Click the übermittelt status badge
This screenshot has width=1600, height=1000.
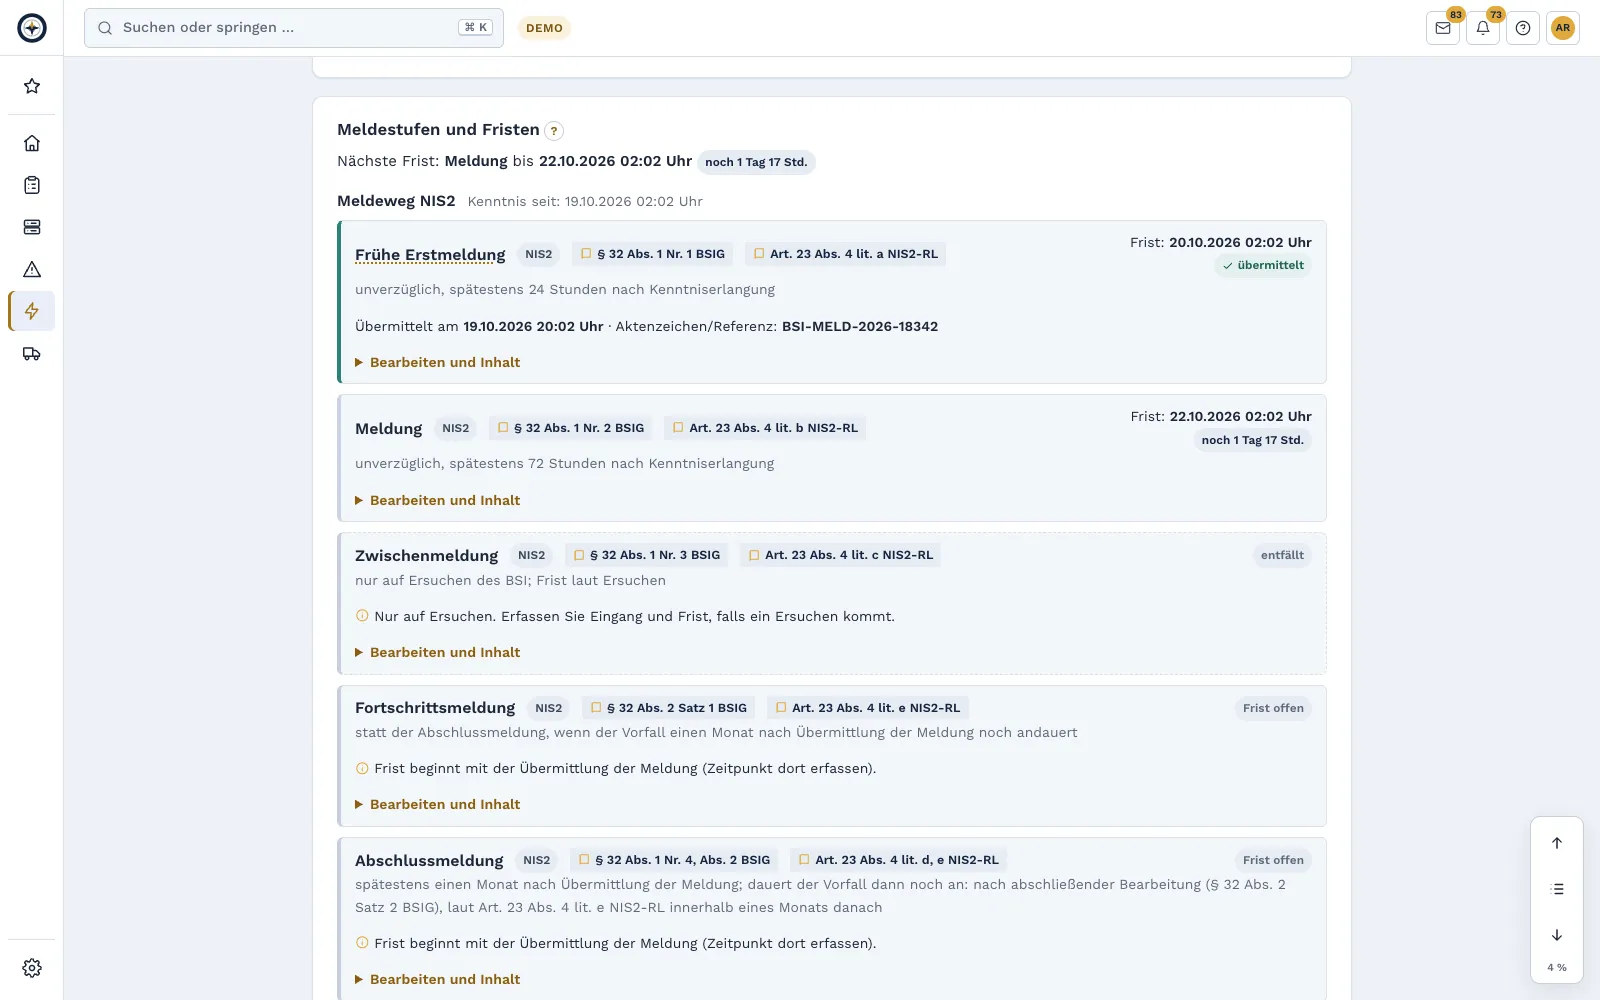1263,266
